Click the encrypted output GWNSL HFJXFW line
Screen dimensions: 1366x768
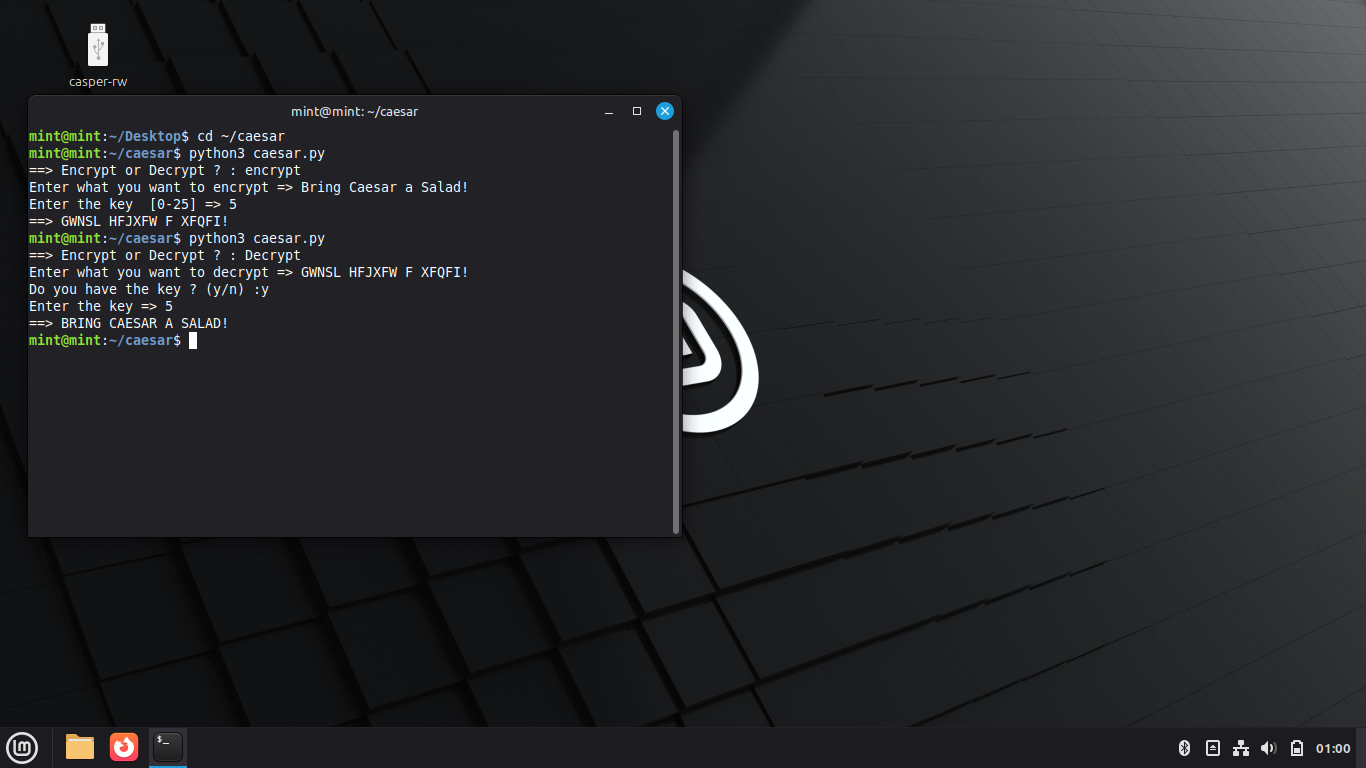coord(145,221)
